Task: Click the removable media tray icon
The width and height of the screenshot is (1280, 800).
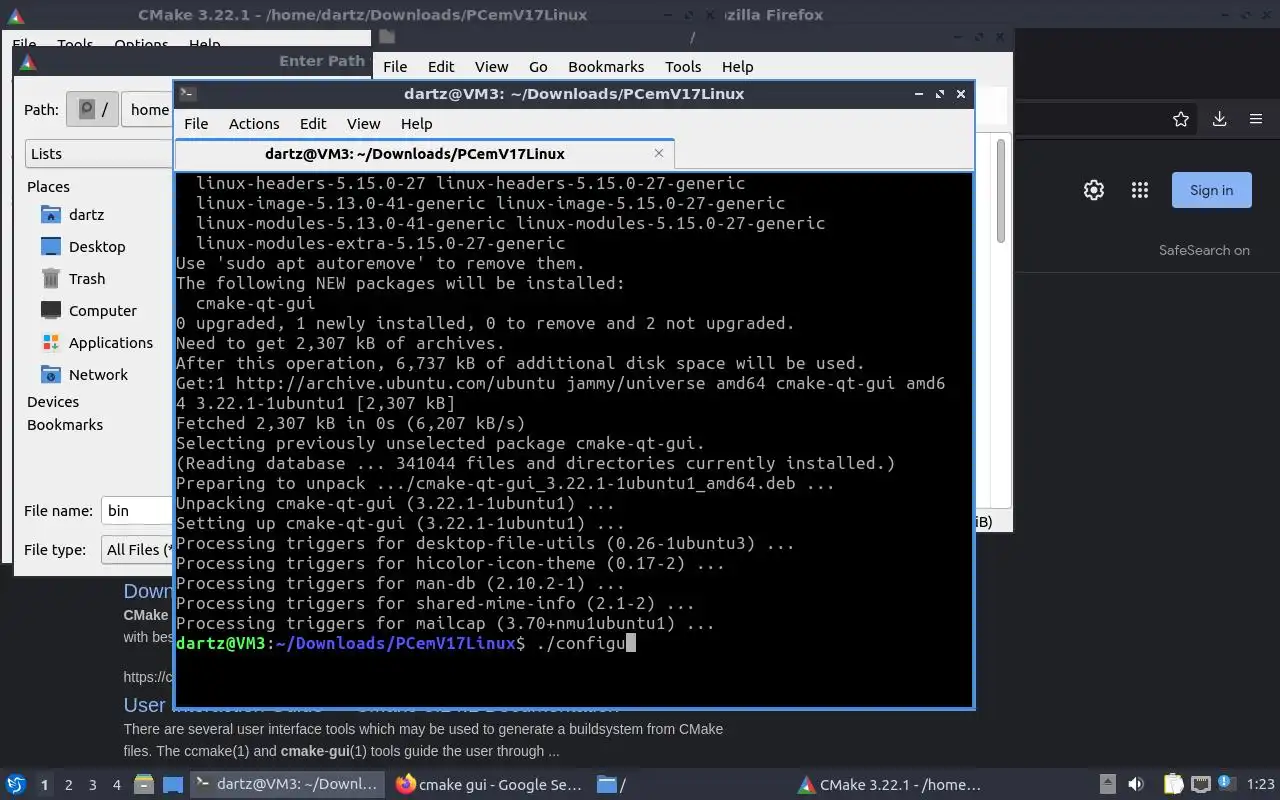Action: pyautogui.click(x=1108, y=784)
